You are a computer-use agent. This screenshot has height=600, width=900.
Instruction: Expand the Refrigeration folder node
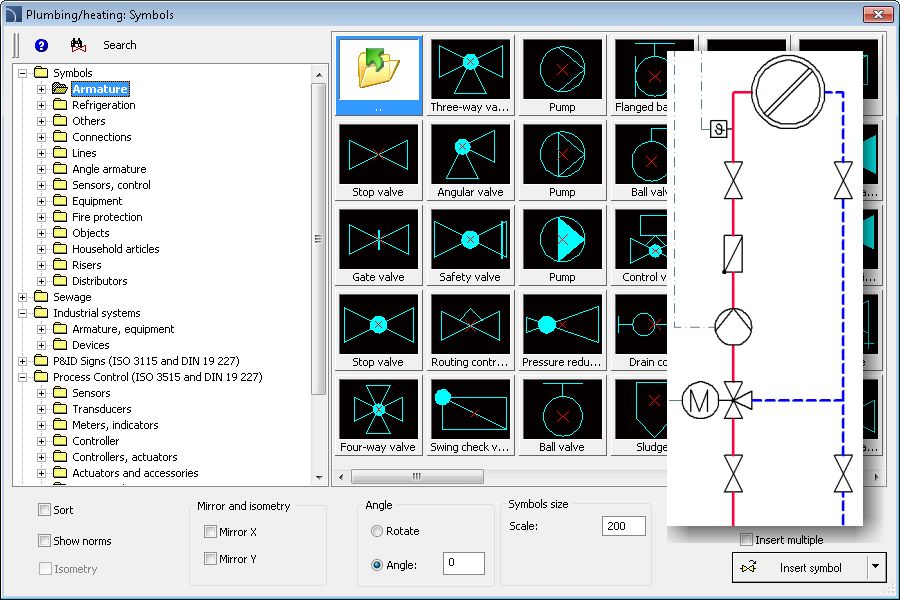click(41, 105)
